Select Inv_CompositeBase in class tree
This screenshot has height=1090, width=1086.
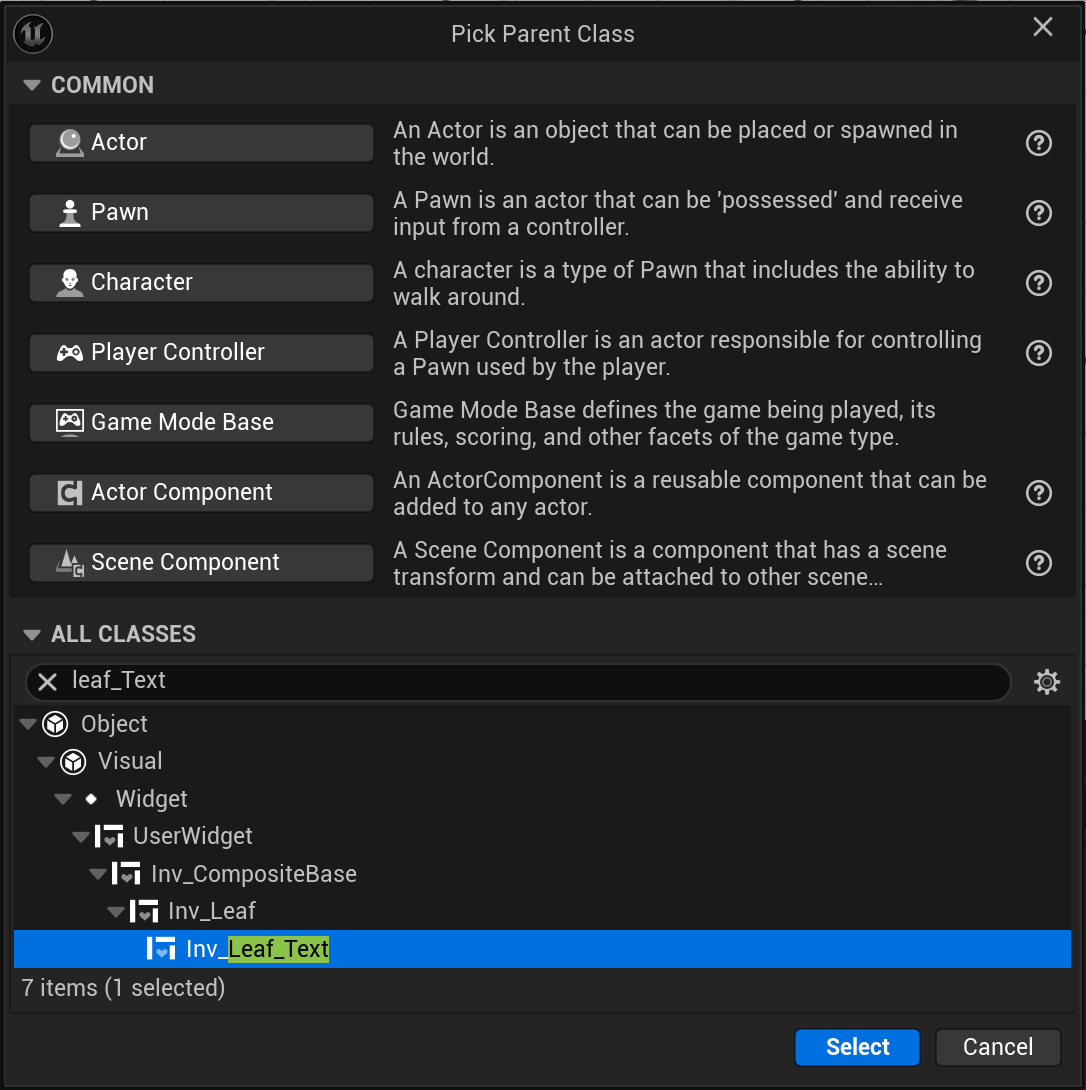(x=253, y=874)
